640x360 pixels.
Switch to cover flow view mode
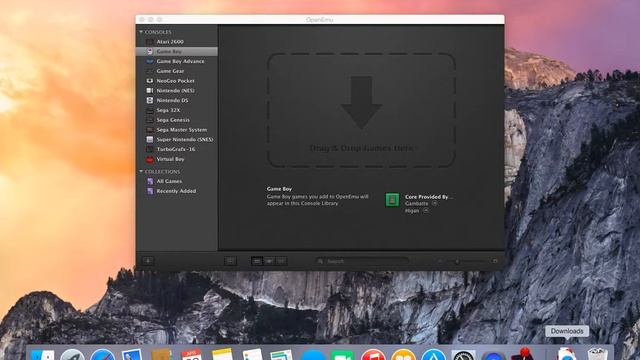coord(269,261)
